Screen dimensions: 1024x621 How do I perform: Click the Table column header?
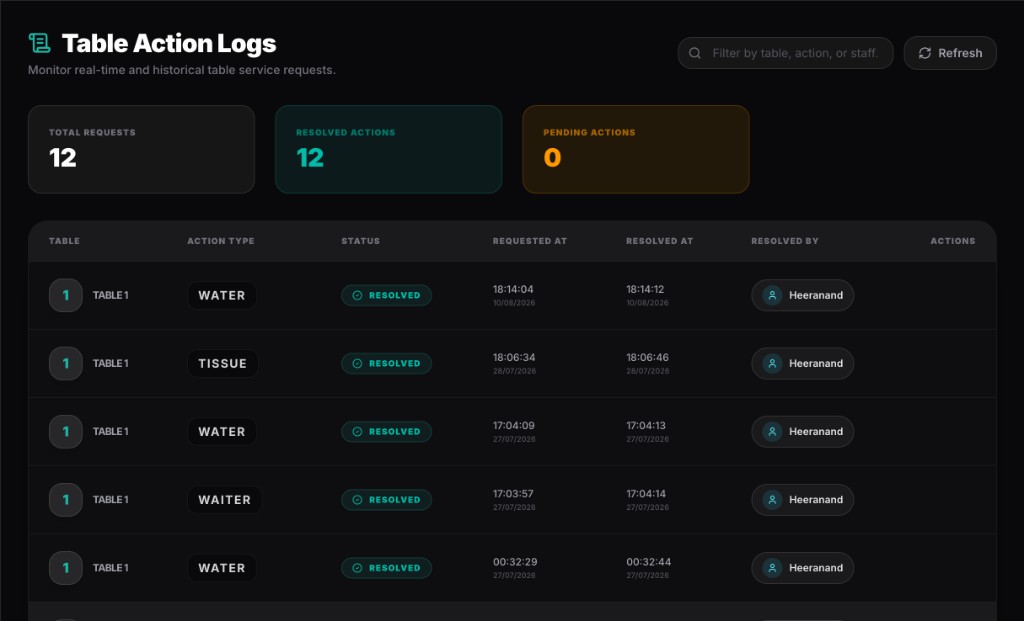click(x=64, y=241)
